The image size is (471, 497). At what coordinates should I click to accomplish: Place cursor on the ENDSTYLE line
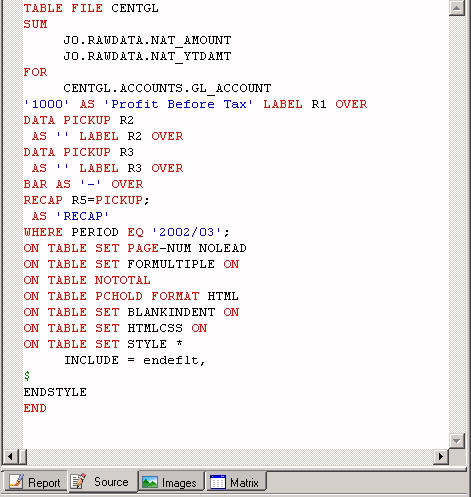pos(55,392)
